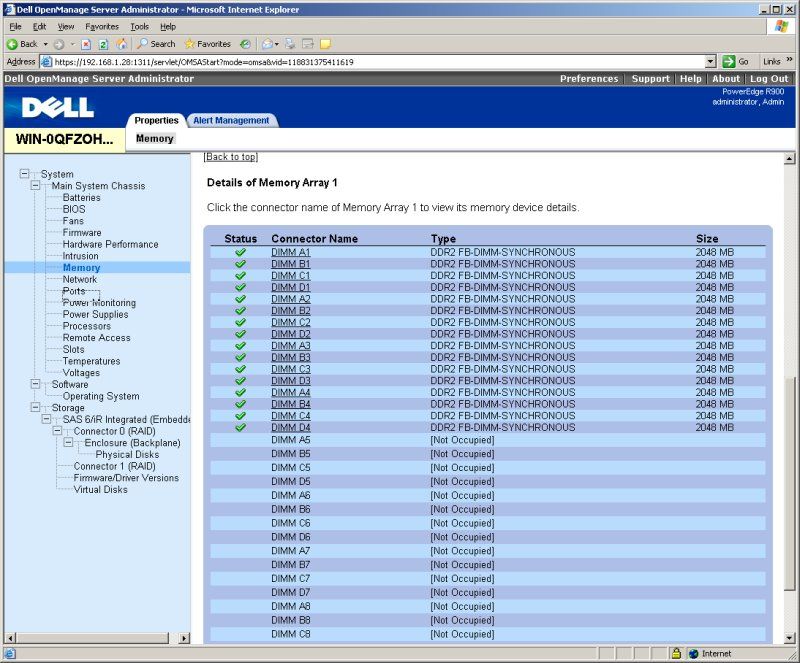Image resolution: width=800 pixels, height=663 pixels.
Task: Click the Log Out link
Action: [x=769, y=79]
